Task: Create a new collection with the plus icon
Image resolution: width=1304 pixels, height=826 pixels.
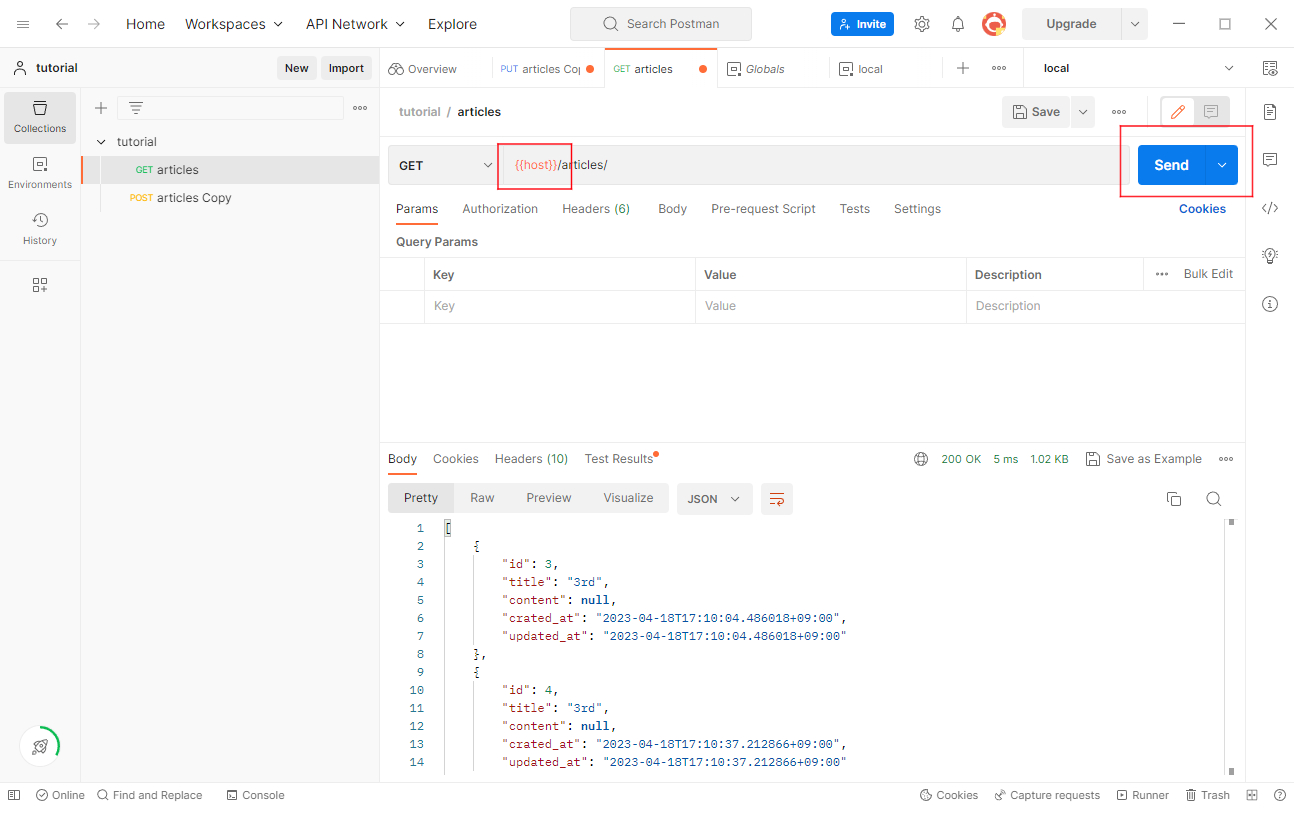Action: click(101, 108)
